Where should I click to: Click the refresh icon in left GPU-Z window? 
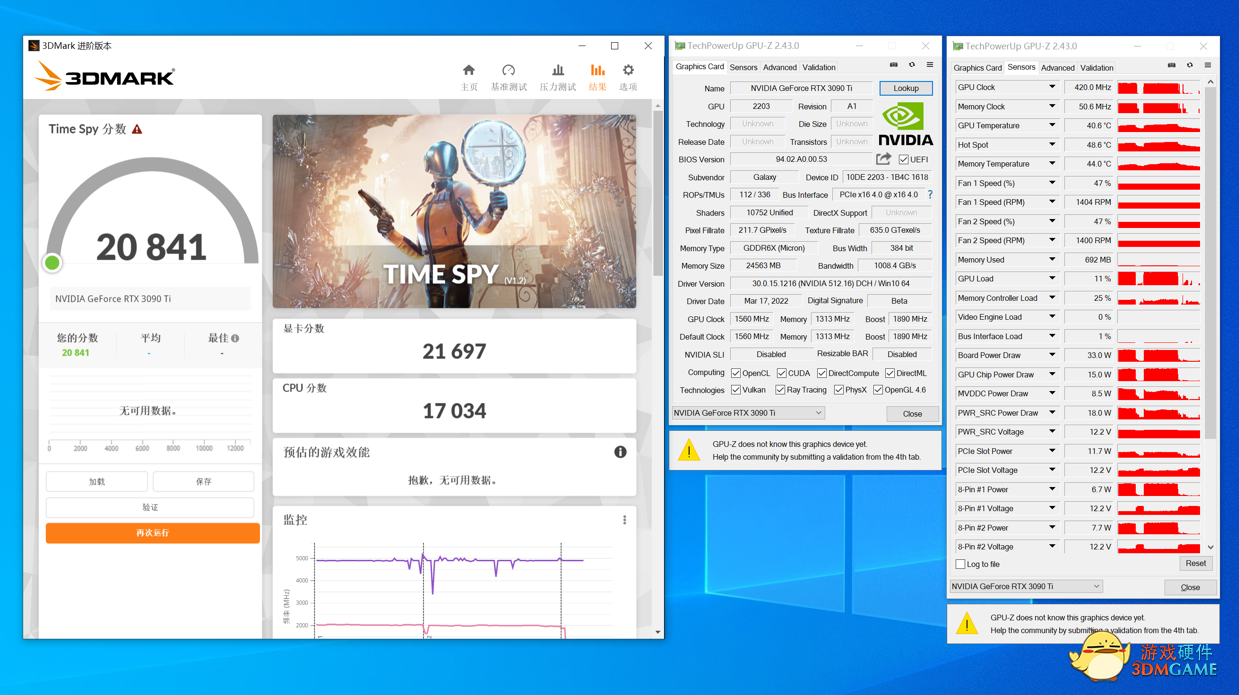point(911,66)
